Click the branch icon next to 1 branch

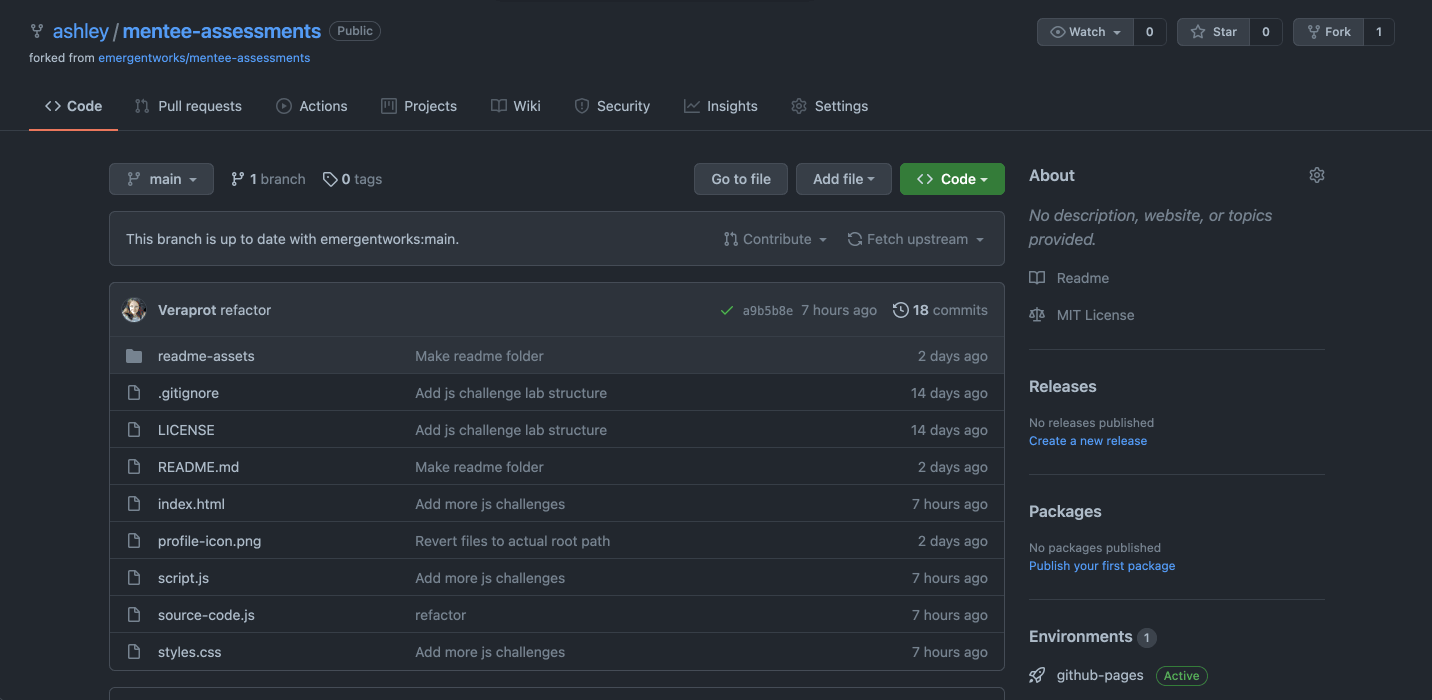coord(238,179)
